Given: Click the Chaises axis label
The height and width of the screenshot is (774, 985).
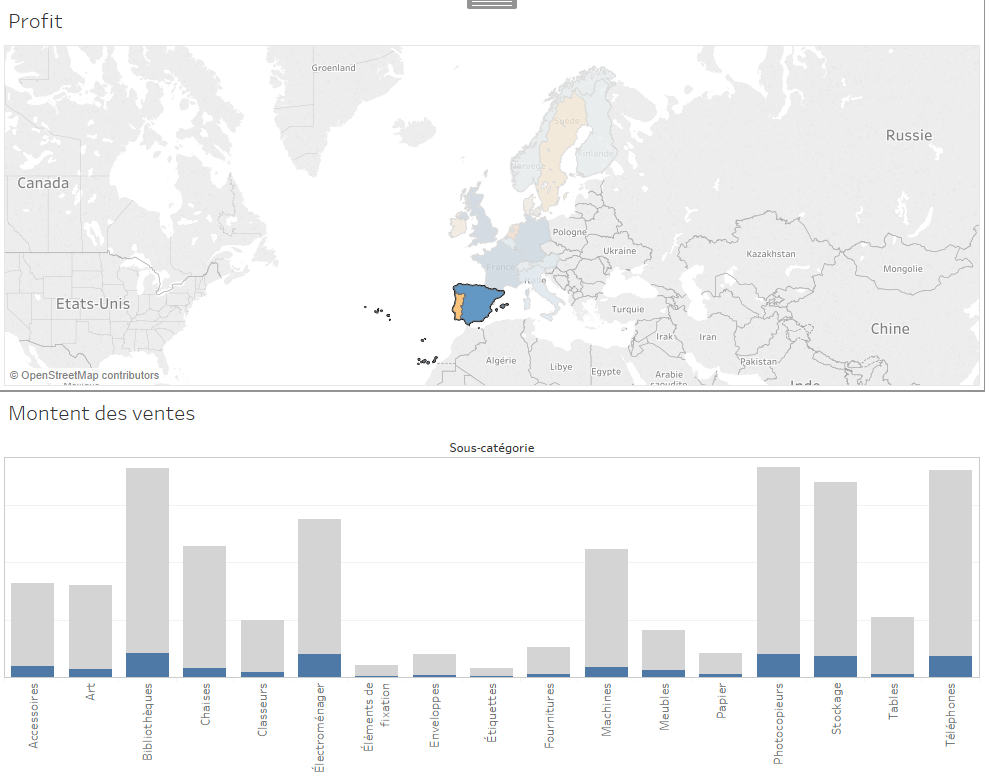Looking at the screenshot, I should click(205, 710).
